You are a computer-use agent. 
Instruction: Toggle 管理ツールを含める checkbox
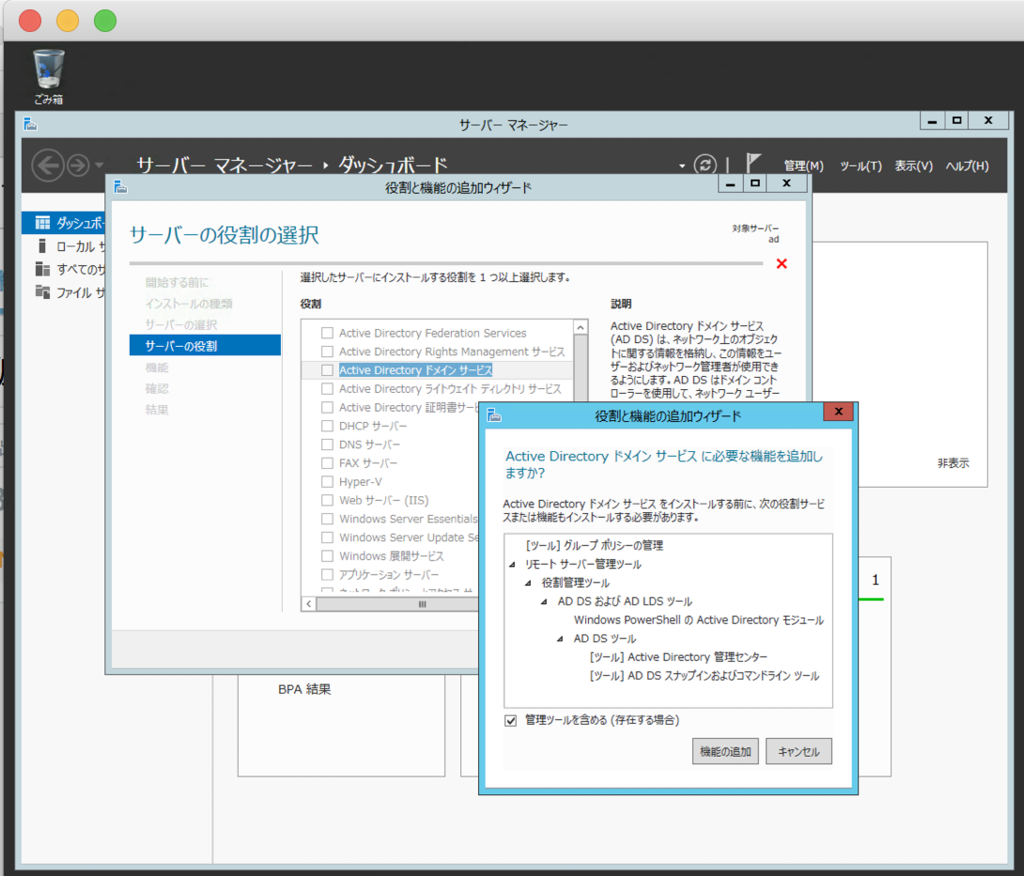[x=511, y=721]
